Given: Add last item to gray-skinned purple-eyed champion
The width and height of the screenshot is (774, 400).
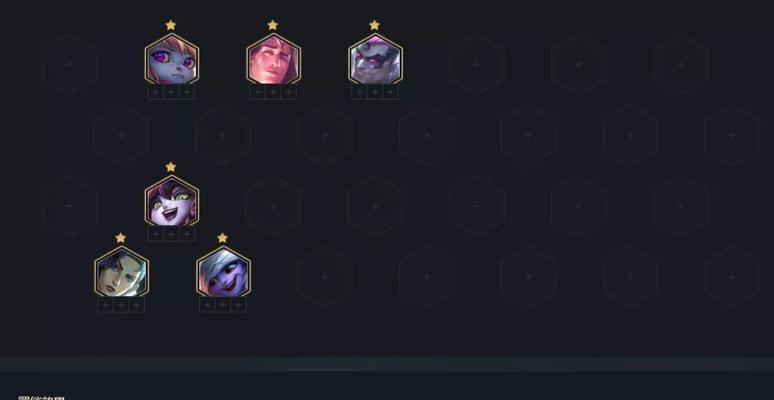Looking at the screenshot, I should coord(390,92).
